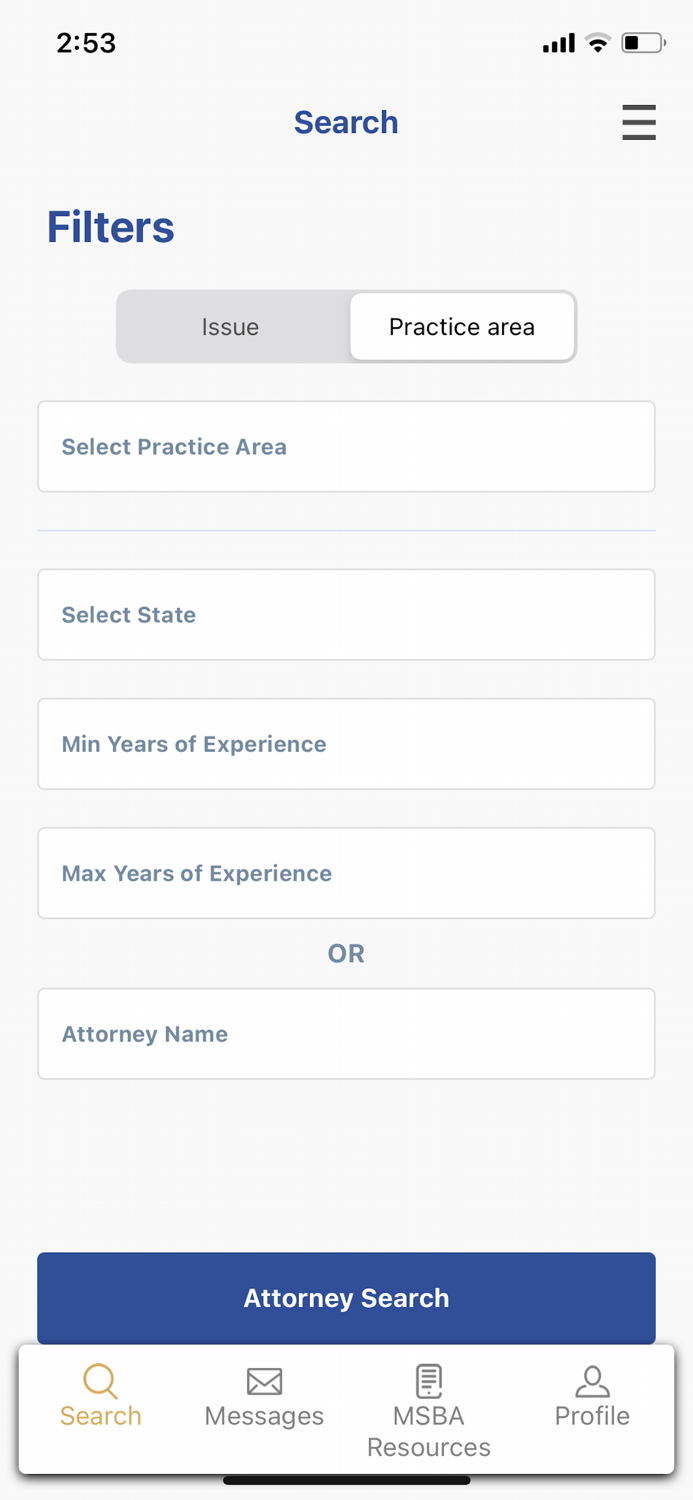
Task: Tap the MSBA Resources document icon
Action: [428, 1380]
